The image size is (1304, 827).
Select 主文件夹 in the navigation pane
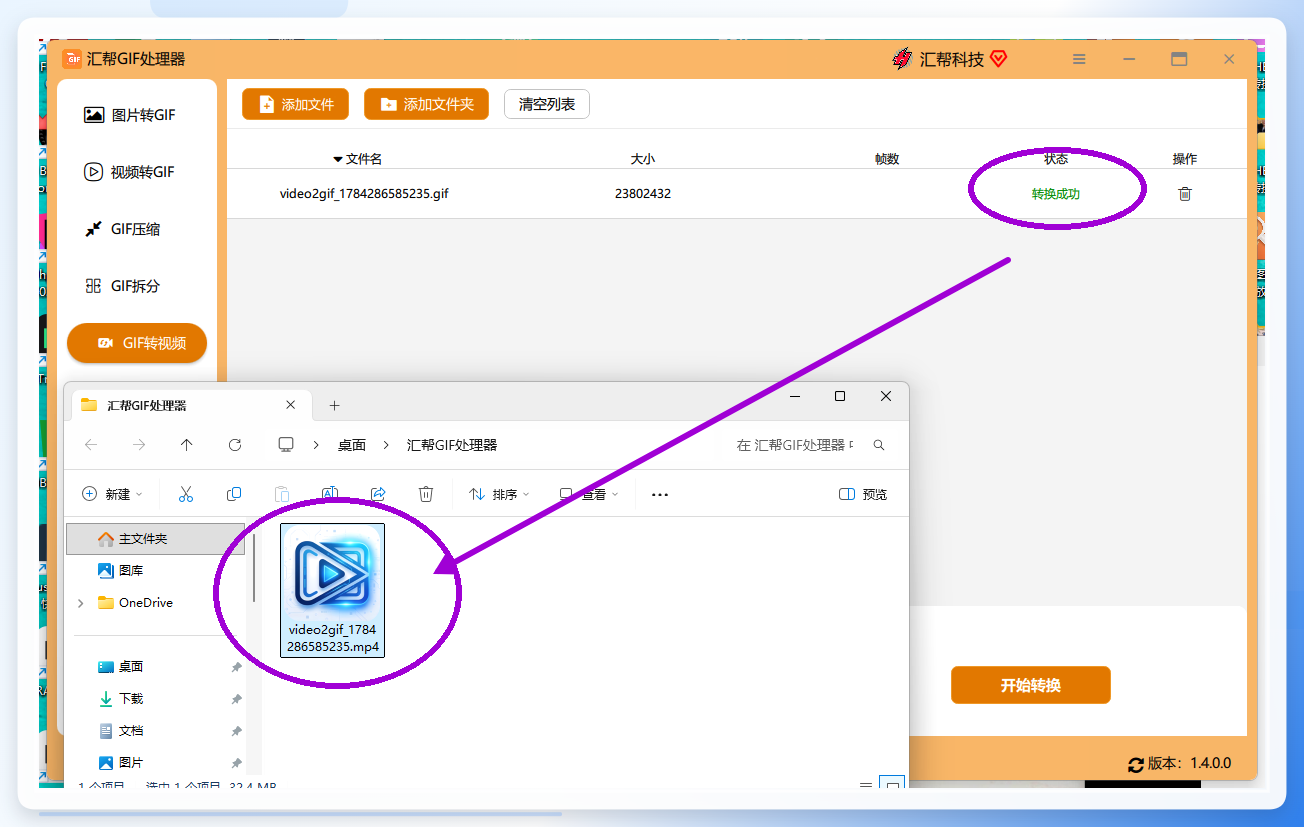point(155,539)
